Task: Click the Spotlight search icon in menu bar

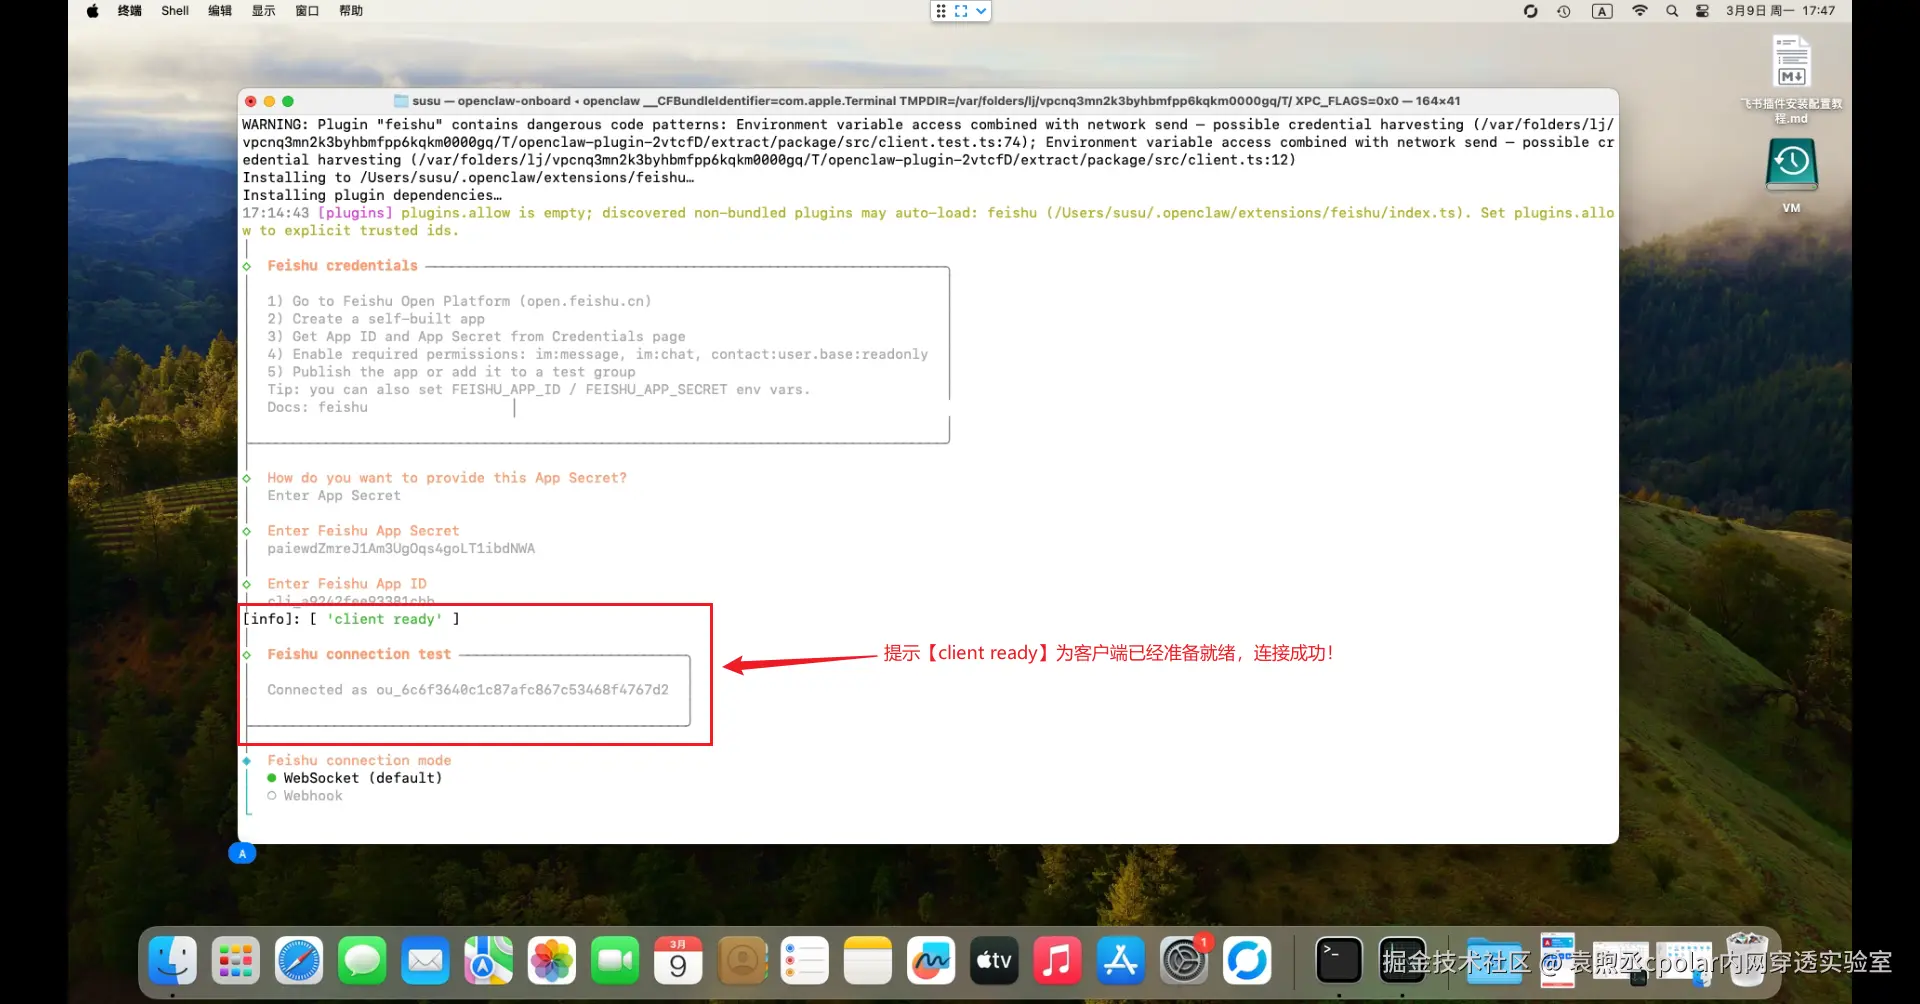Action: [1672, 11]
